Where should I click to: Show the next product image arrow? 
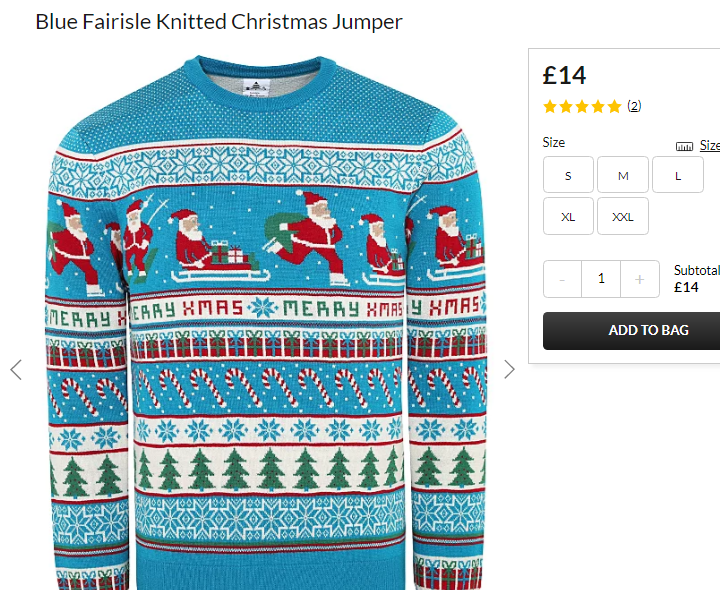pos(509,369)
